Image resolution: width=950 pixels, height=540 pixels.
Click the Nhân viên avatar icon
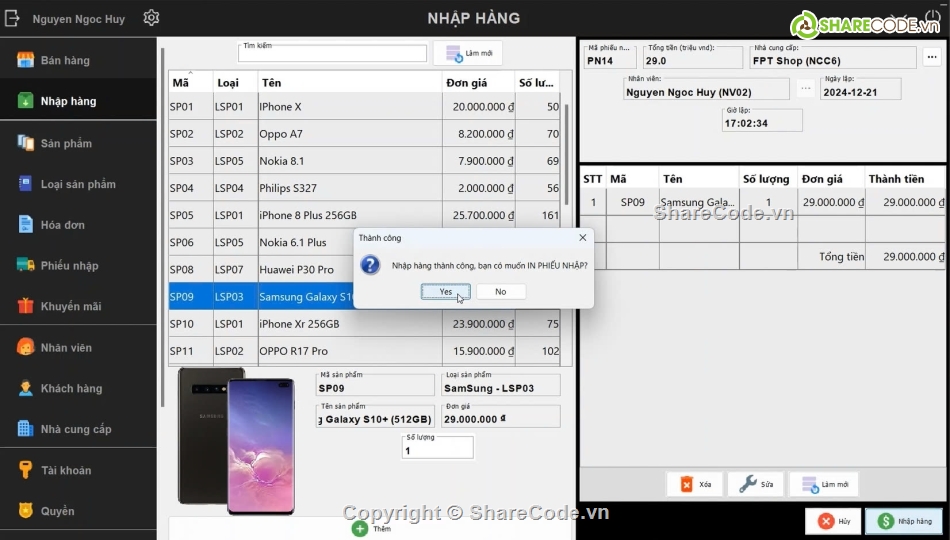point(25,347)
